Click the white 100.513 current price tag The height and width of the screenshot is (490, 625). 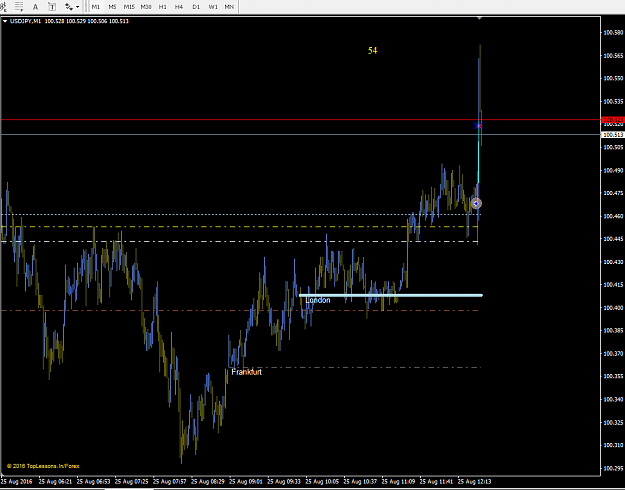point(613,135)
